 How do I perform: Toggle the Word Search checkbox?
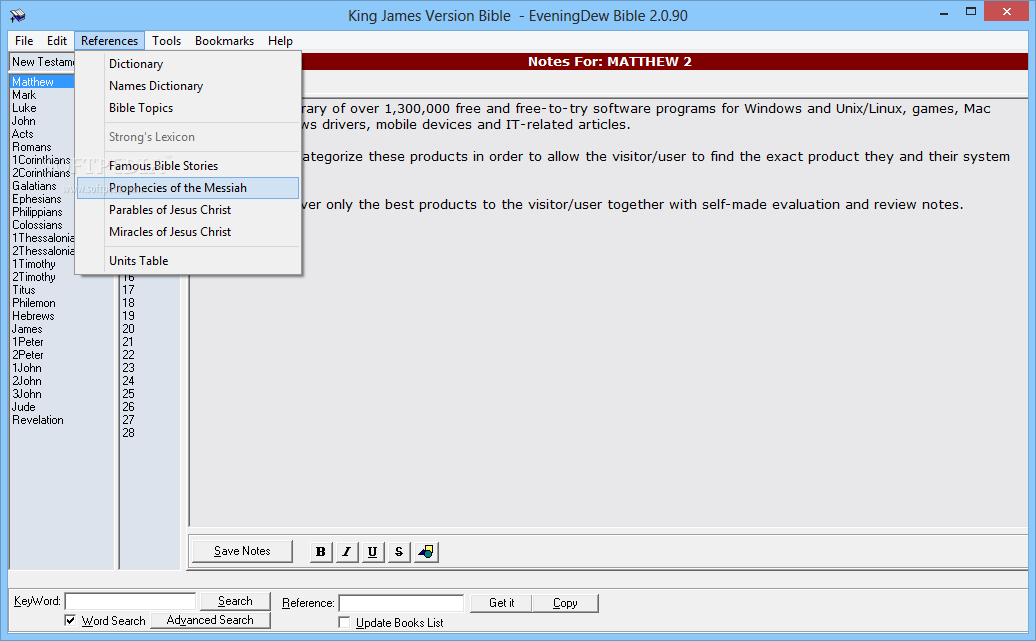70,620
